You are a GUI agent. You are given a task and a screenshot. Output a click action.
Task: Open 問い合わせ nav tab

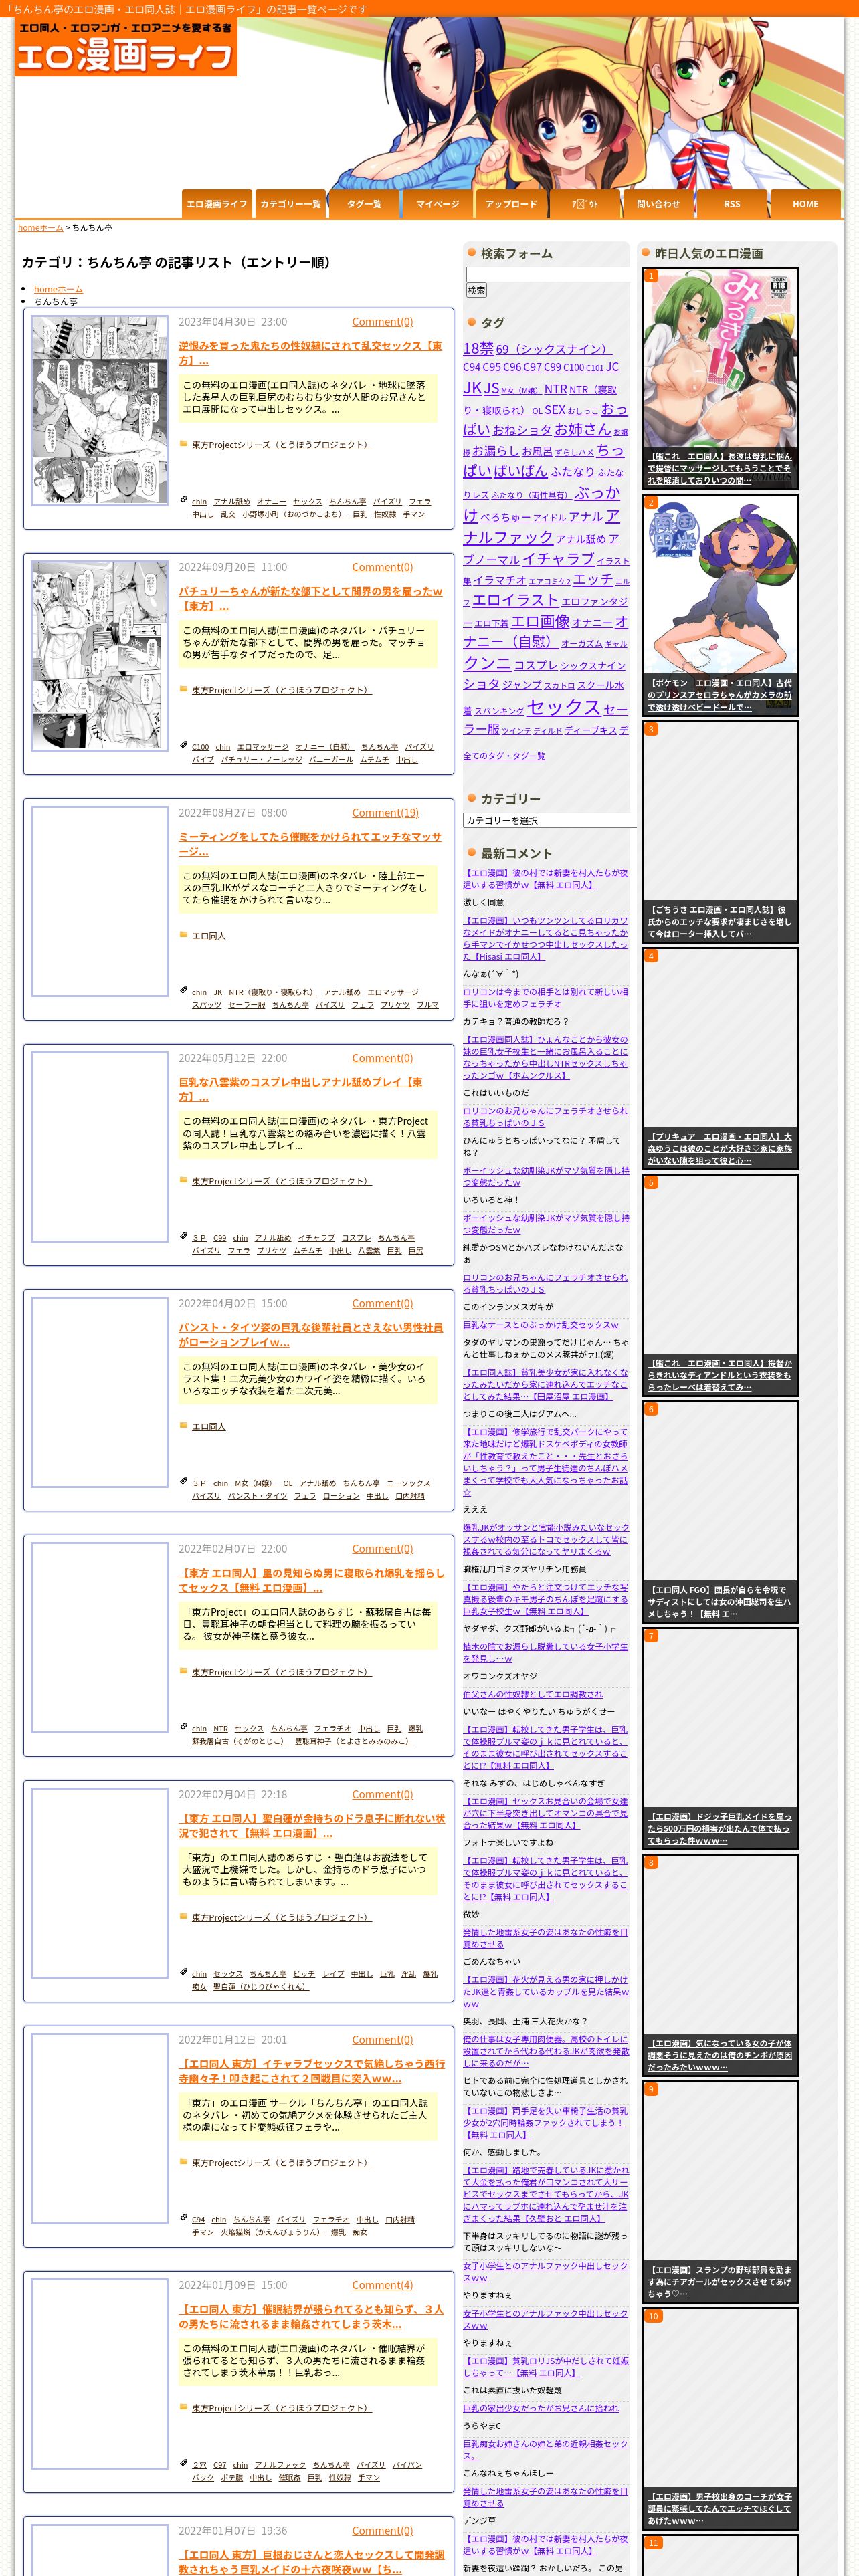point(658,204)
